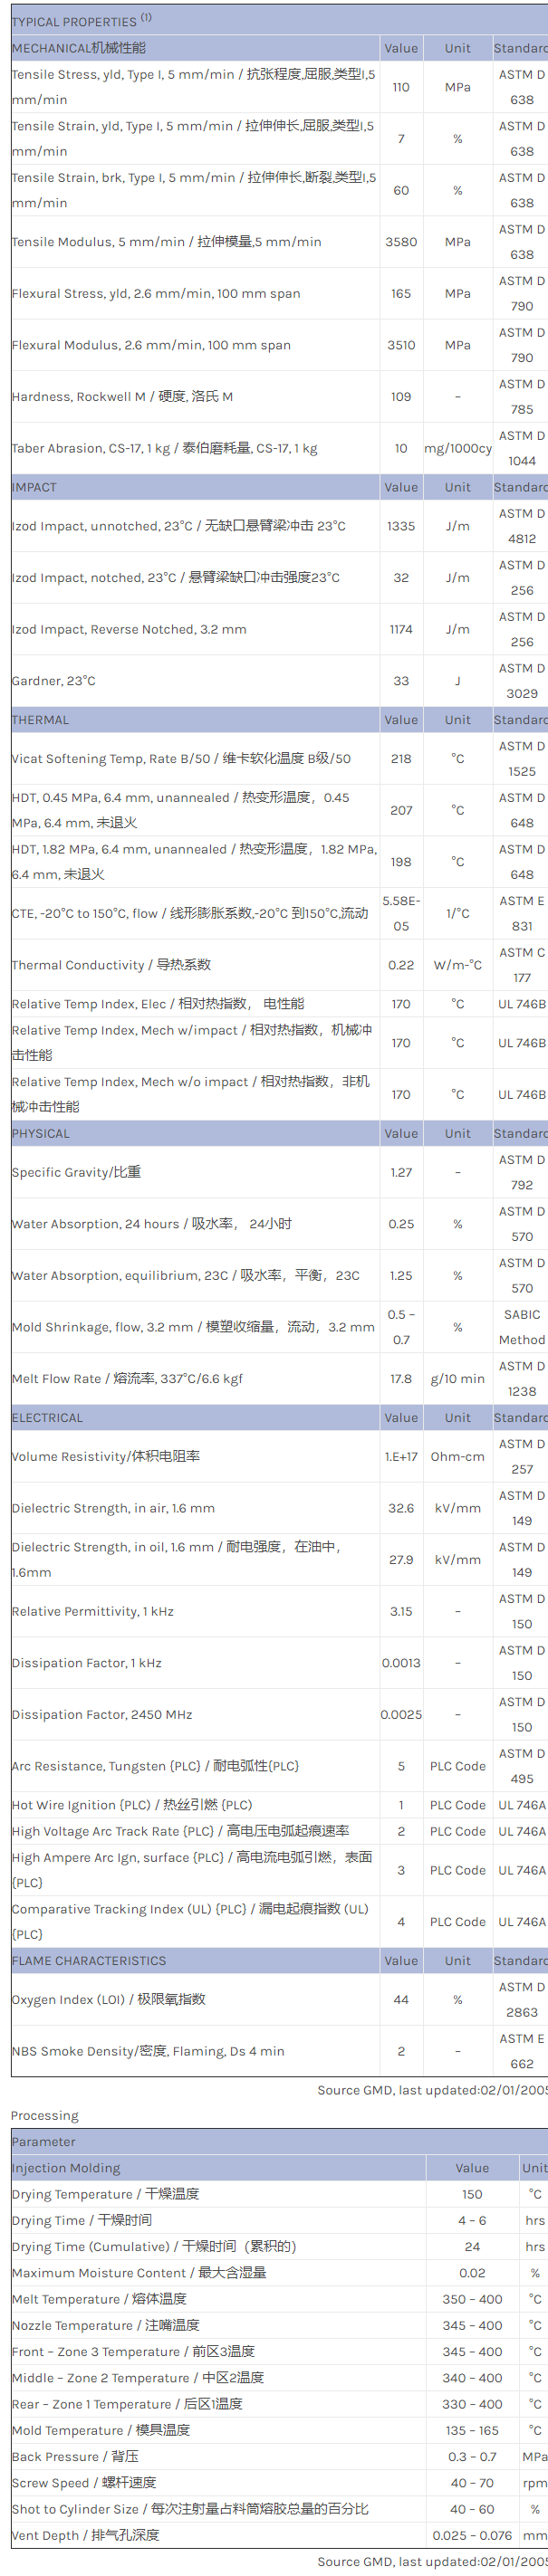Select the Tensile Modulus property row label
This screenshot has width=548, height=2576.
166,242
